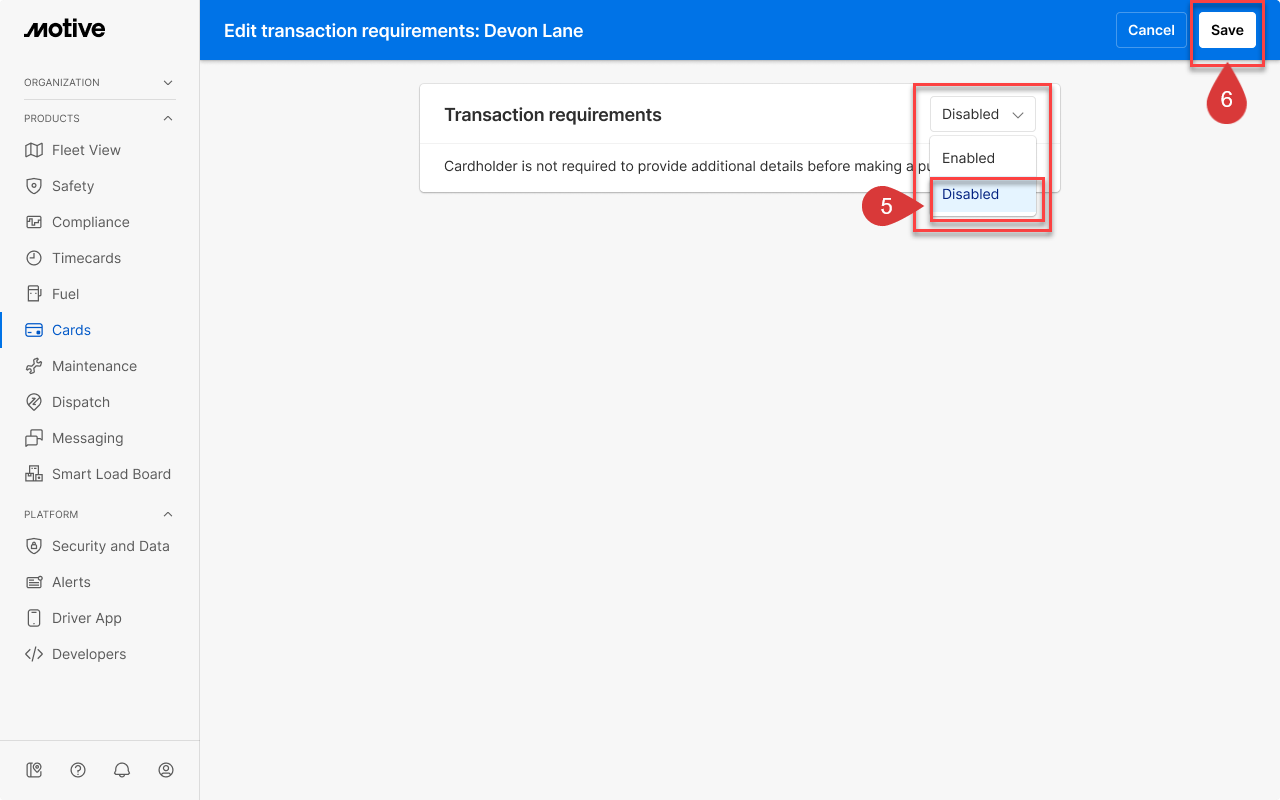Navigate to Safety
This screenshot has height=800, width=1280.
(x=73, y=186)
